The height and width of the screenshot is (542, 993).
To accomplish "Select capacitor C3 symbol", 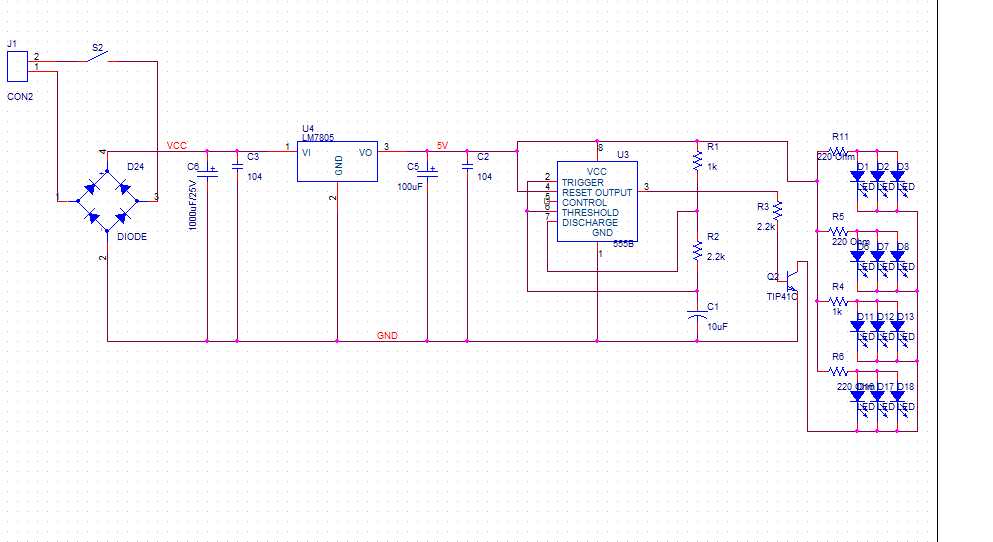I will pyautogui.click(x=237, y=167).
